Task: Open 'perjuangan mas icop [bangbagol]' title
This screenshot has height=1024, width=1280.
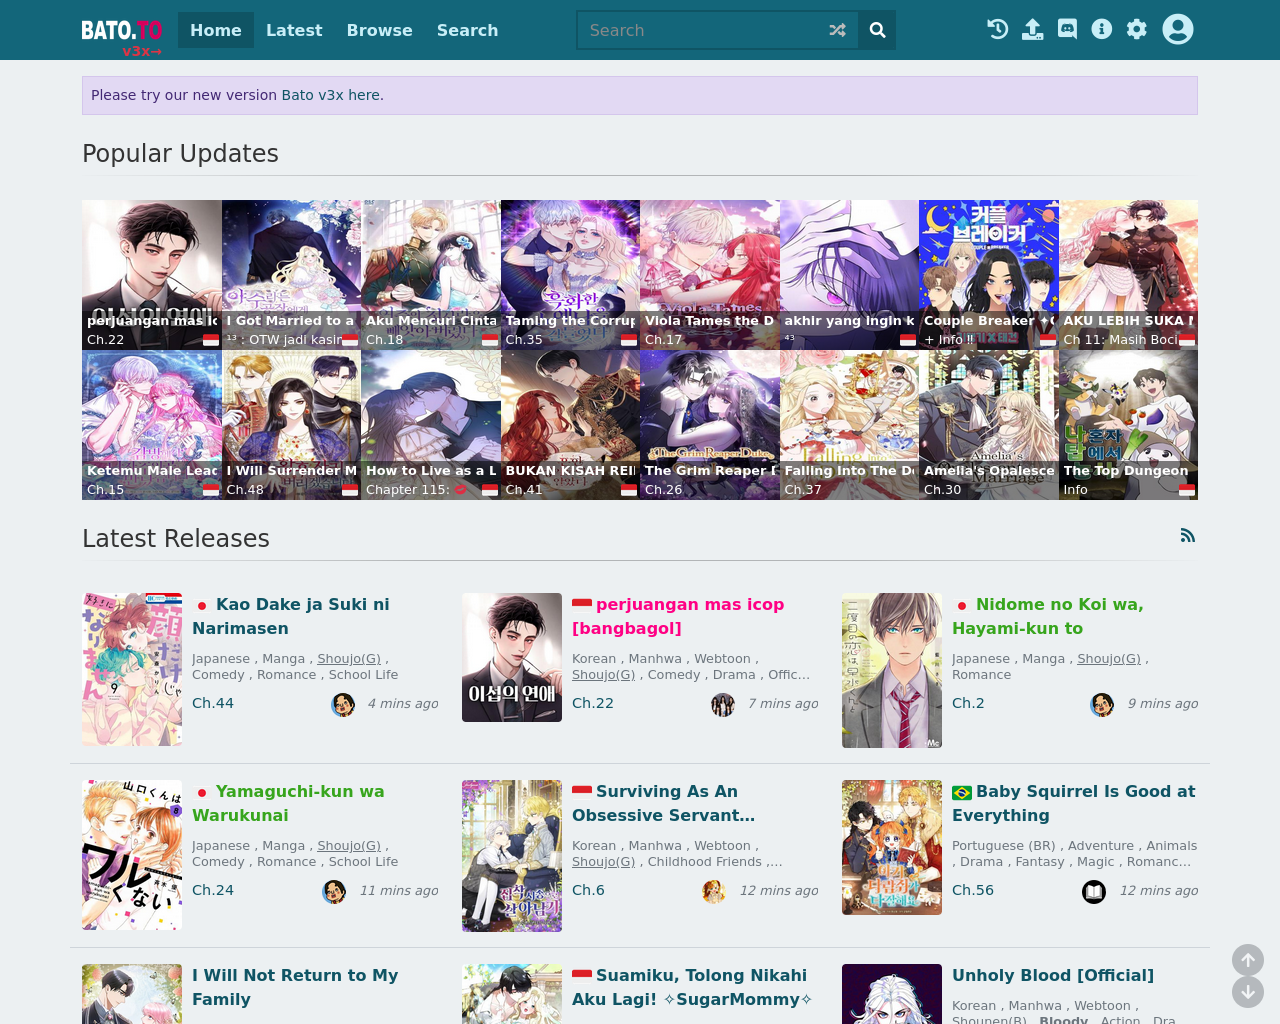Action: [x=678, y=616]
